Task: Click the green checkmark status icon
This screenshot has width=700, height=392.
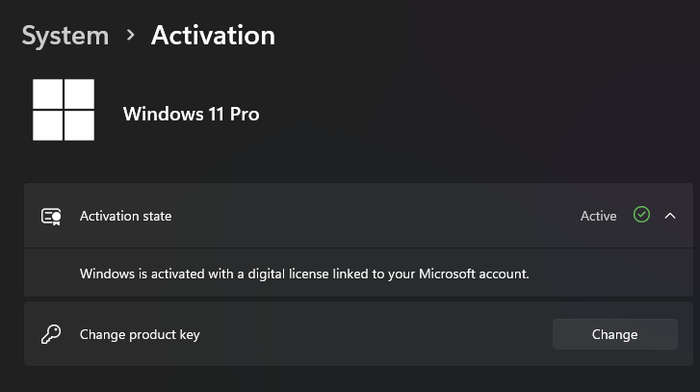Action: pos(642,215)
